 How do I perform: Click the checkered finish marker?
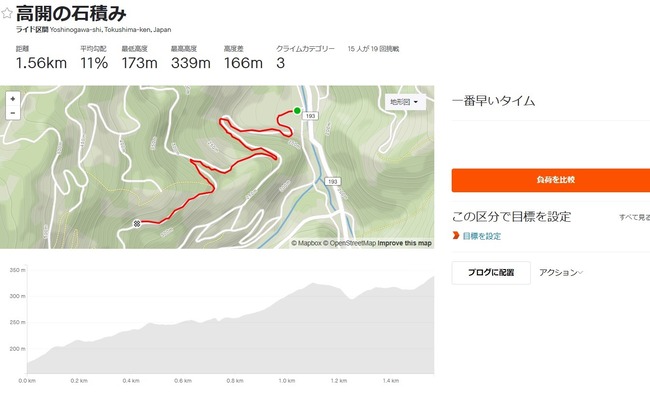(x=137, y=224)
